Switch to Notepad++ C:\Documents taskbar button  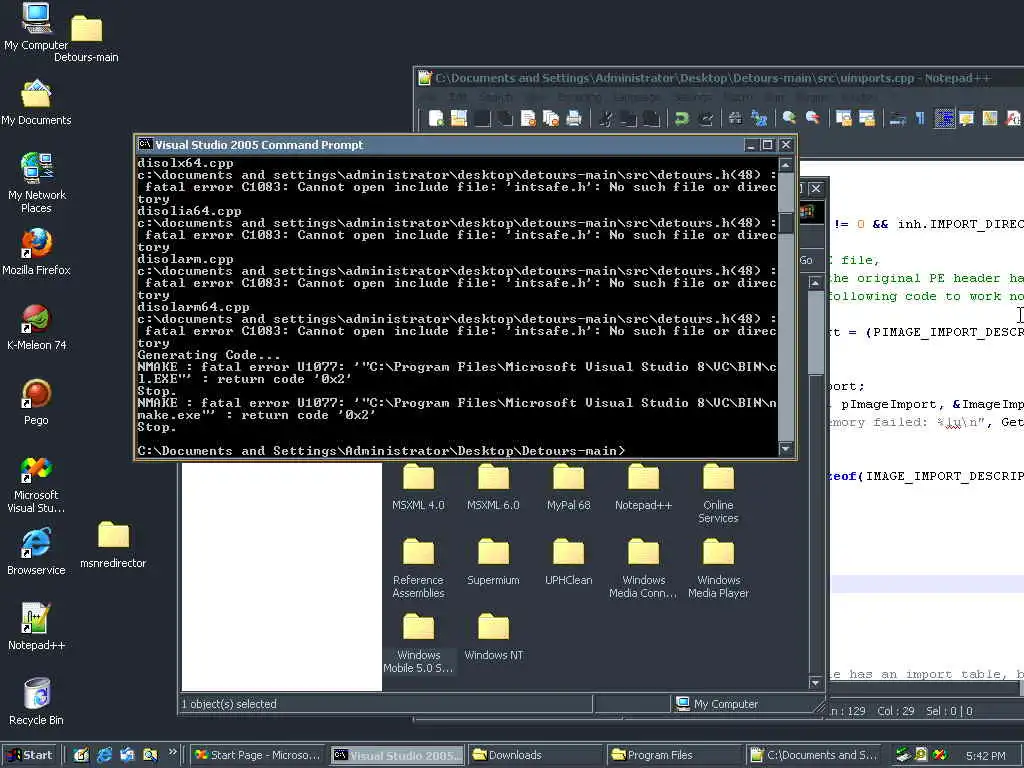(x=812, y=755)
